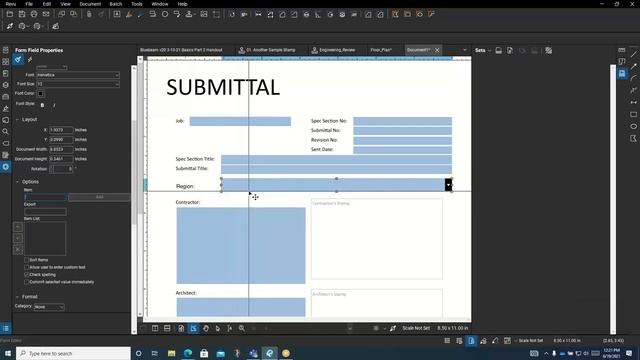Open the Search panel from left sidebar
Viewport: 640px width, 360px height.
click(x=6, y=131)
